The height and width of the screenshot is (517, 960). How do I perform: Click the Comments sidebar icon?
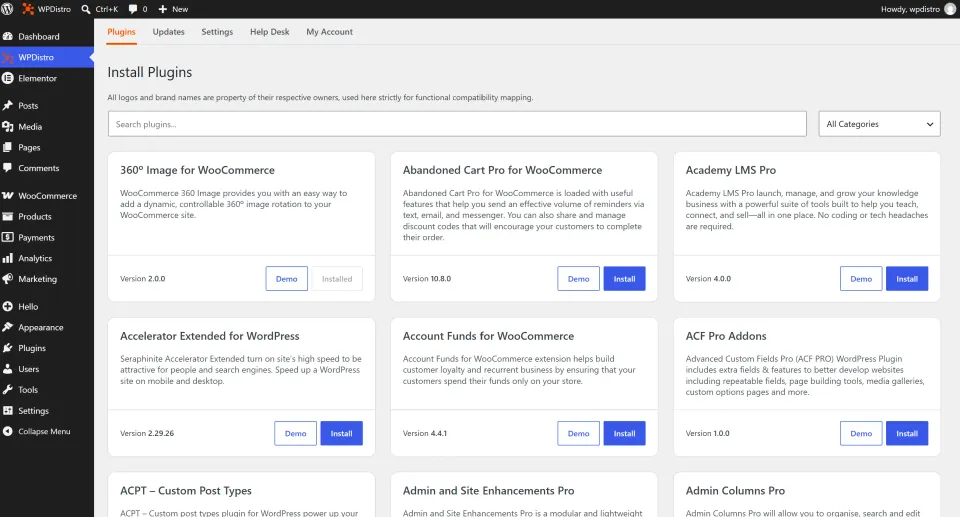[x=8, y=168]
